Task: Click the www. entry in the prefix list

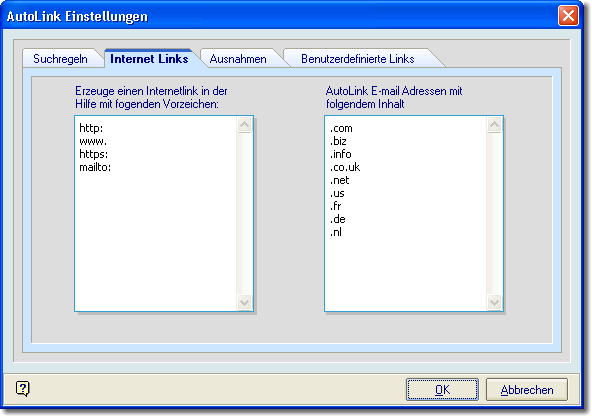Action: (x=93, y=141)
